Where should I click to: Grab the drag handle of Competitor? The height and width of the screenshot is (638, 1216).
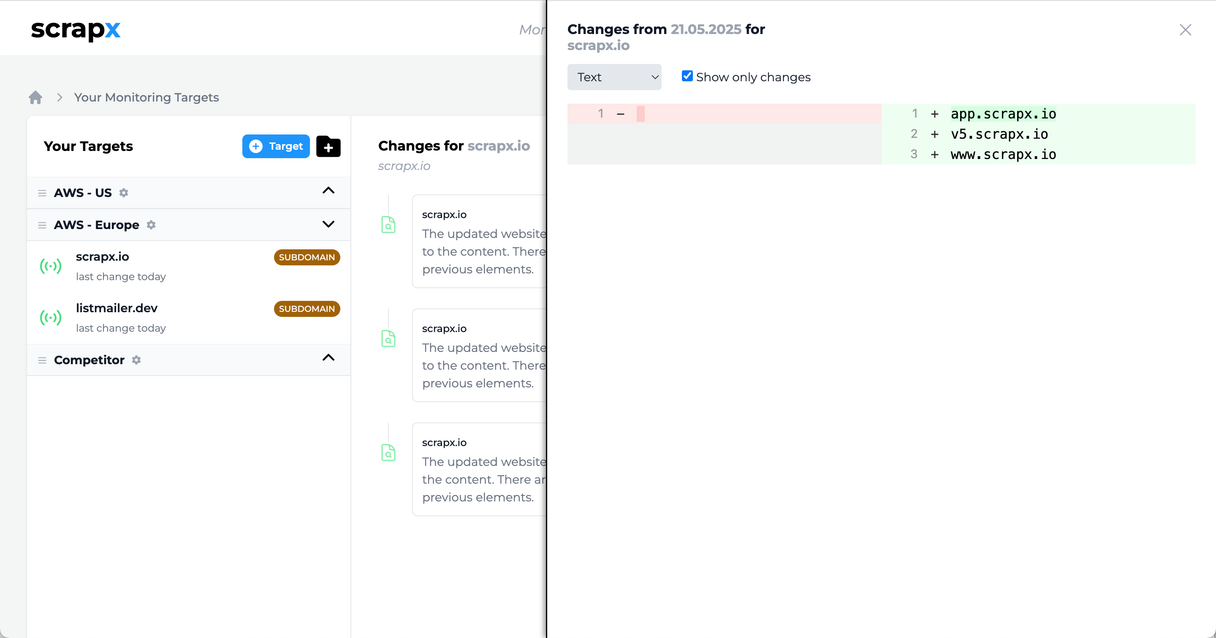click(x=42, y=360)
